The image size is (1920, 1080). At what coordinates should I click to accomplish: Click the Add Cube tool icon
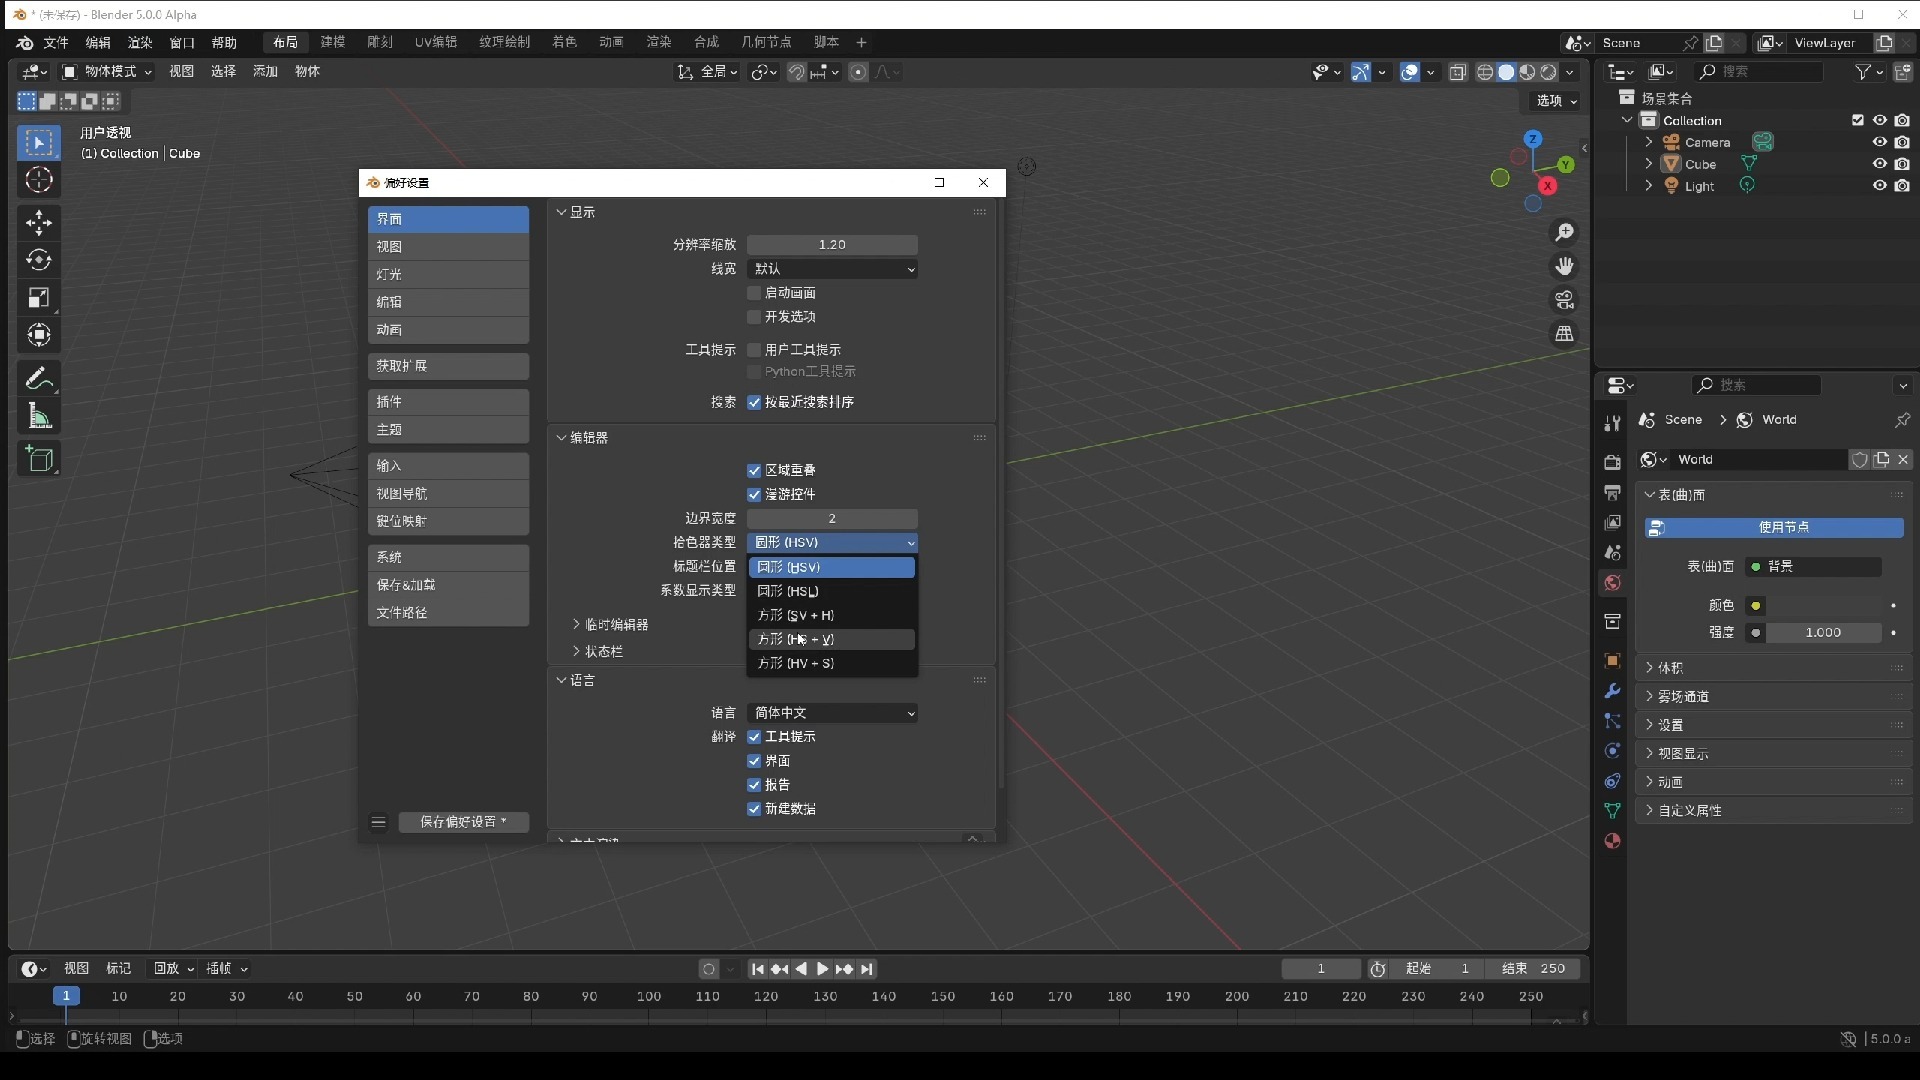[39, 459]
